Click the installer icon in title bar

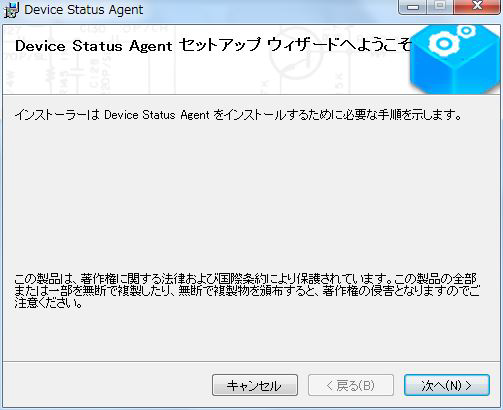pos(11,10)
